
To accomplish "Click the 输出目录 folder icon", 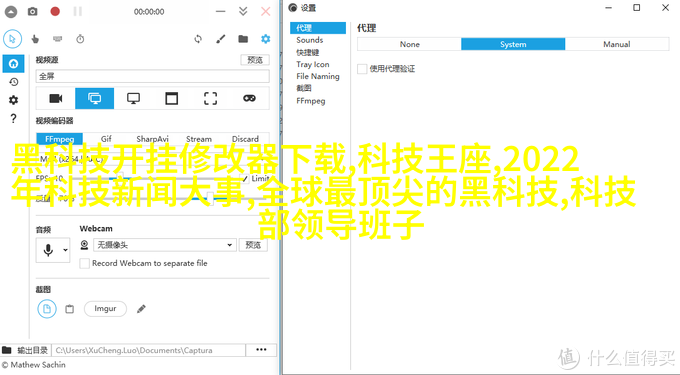I will click(7, 350).
